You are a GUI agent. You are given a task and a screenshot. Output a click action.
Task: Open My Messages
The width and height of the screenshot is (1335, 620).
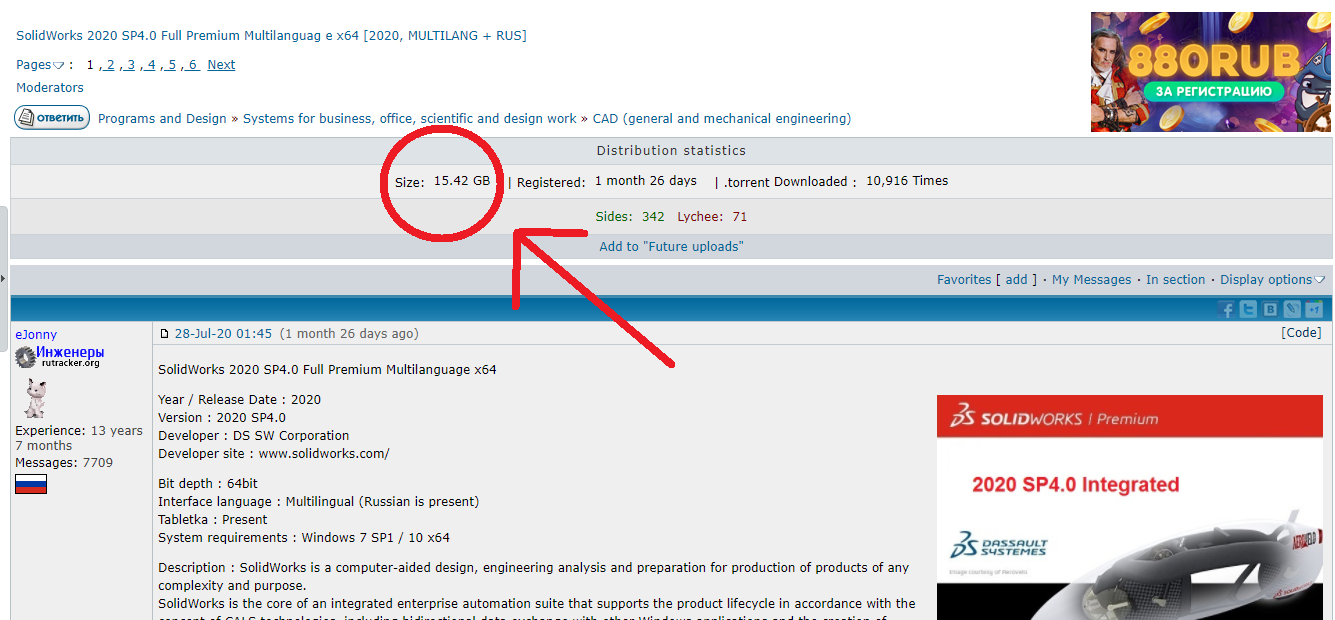point(1092,280)
